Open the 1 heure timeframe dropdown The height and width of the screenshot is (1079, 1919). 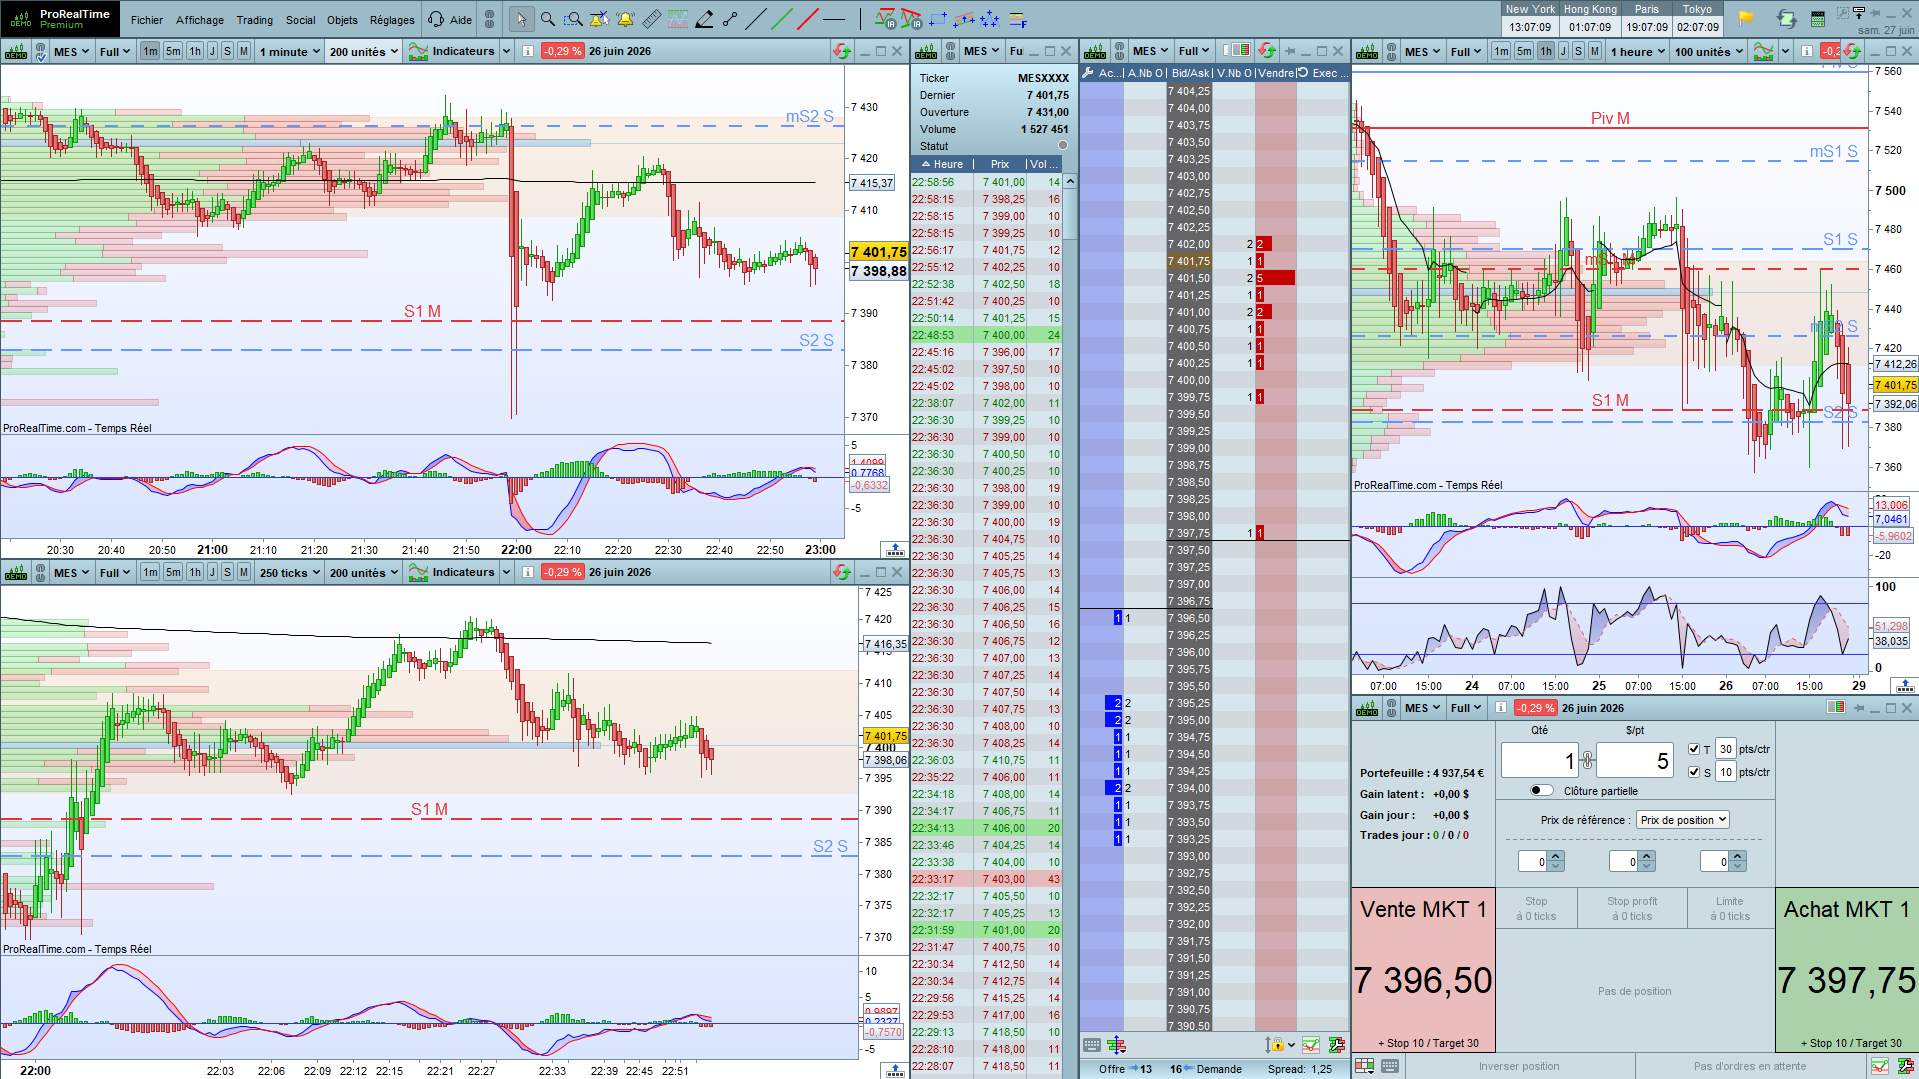click(1637, 51)
